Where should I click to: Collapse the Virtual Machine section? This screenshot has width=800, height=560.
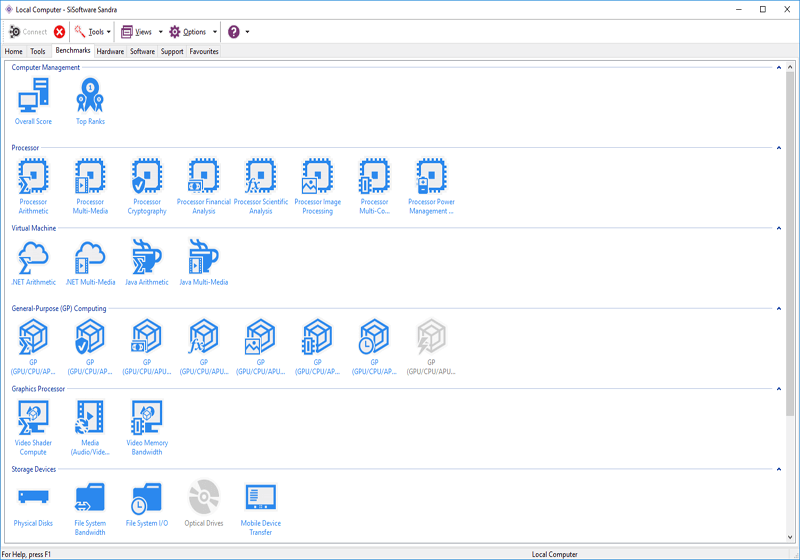click(x=779, y=228)
